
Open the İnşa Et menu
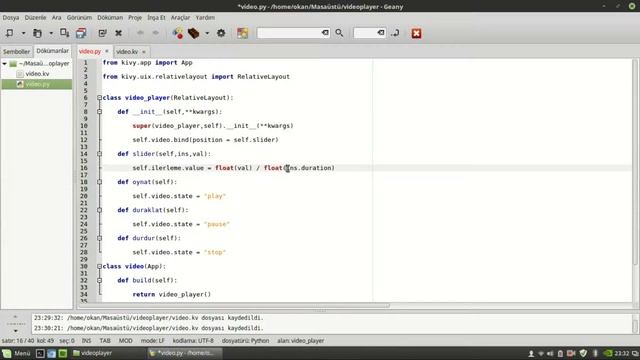click(x=156, y=18)
